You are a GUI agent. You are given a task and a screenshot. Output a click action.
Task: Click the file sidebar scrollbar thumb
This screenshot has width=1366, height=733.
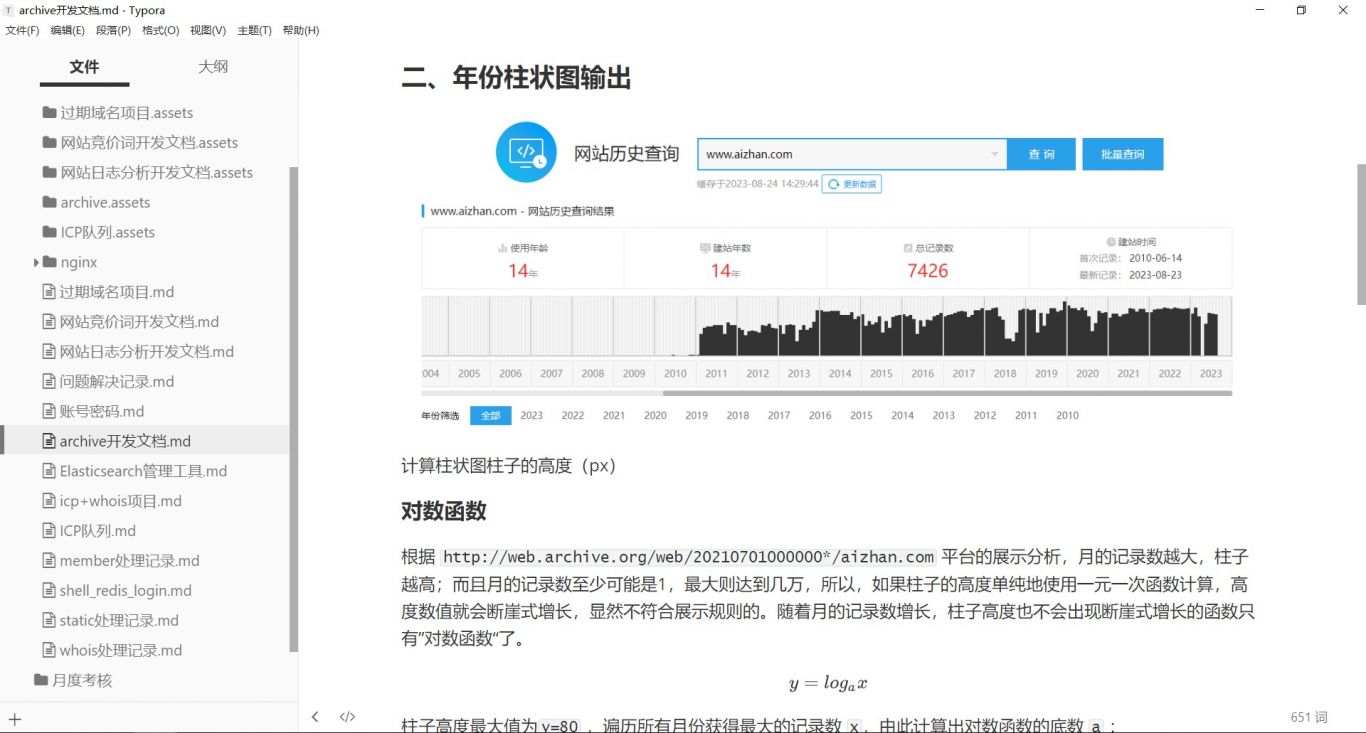pos(293,410)
